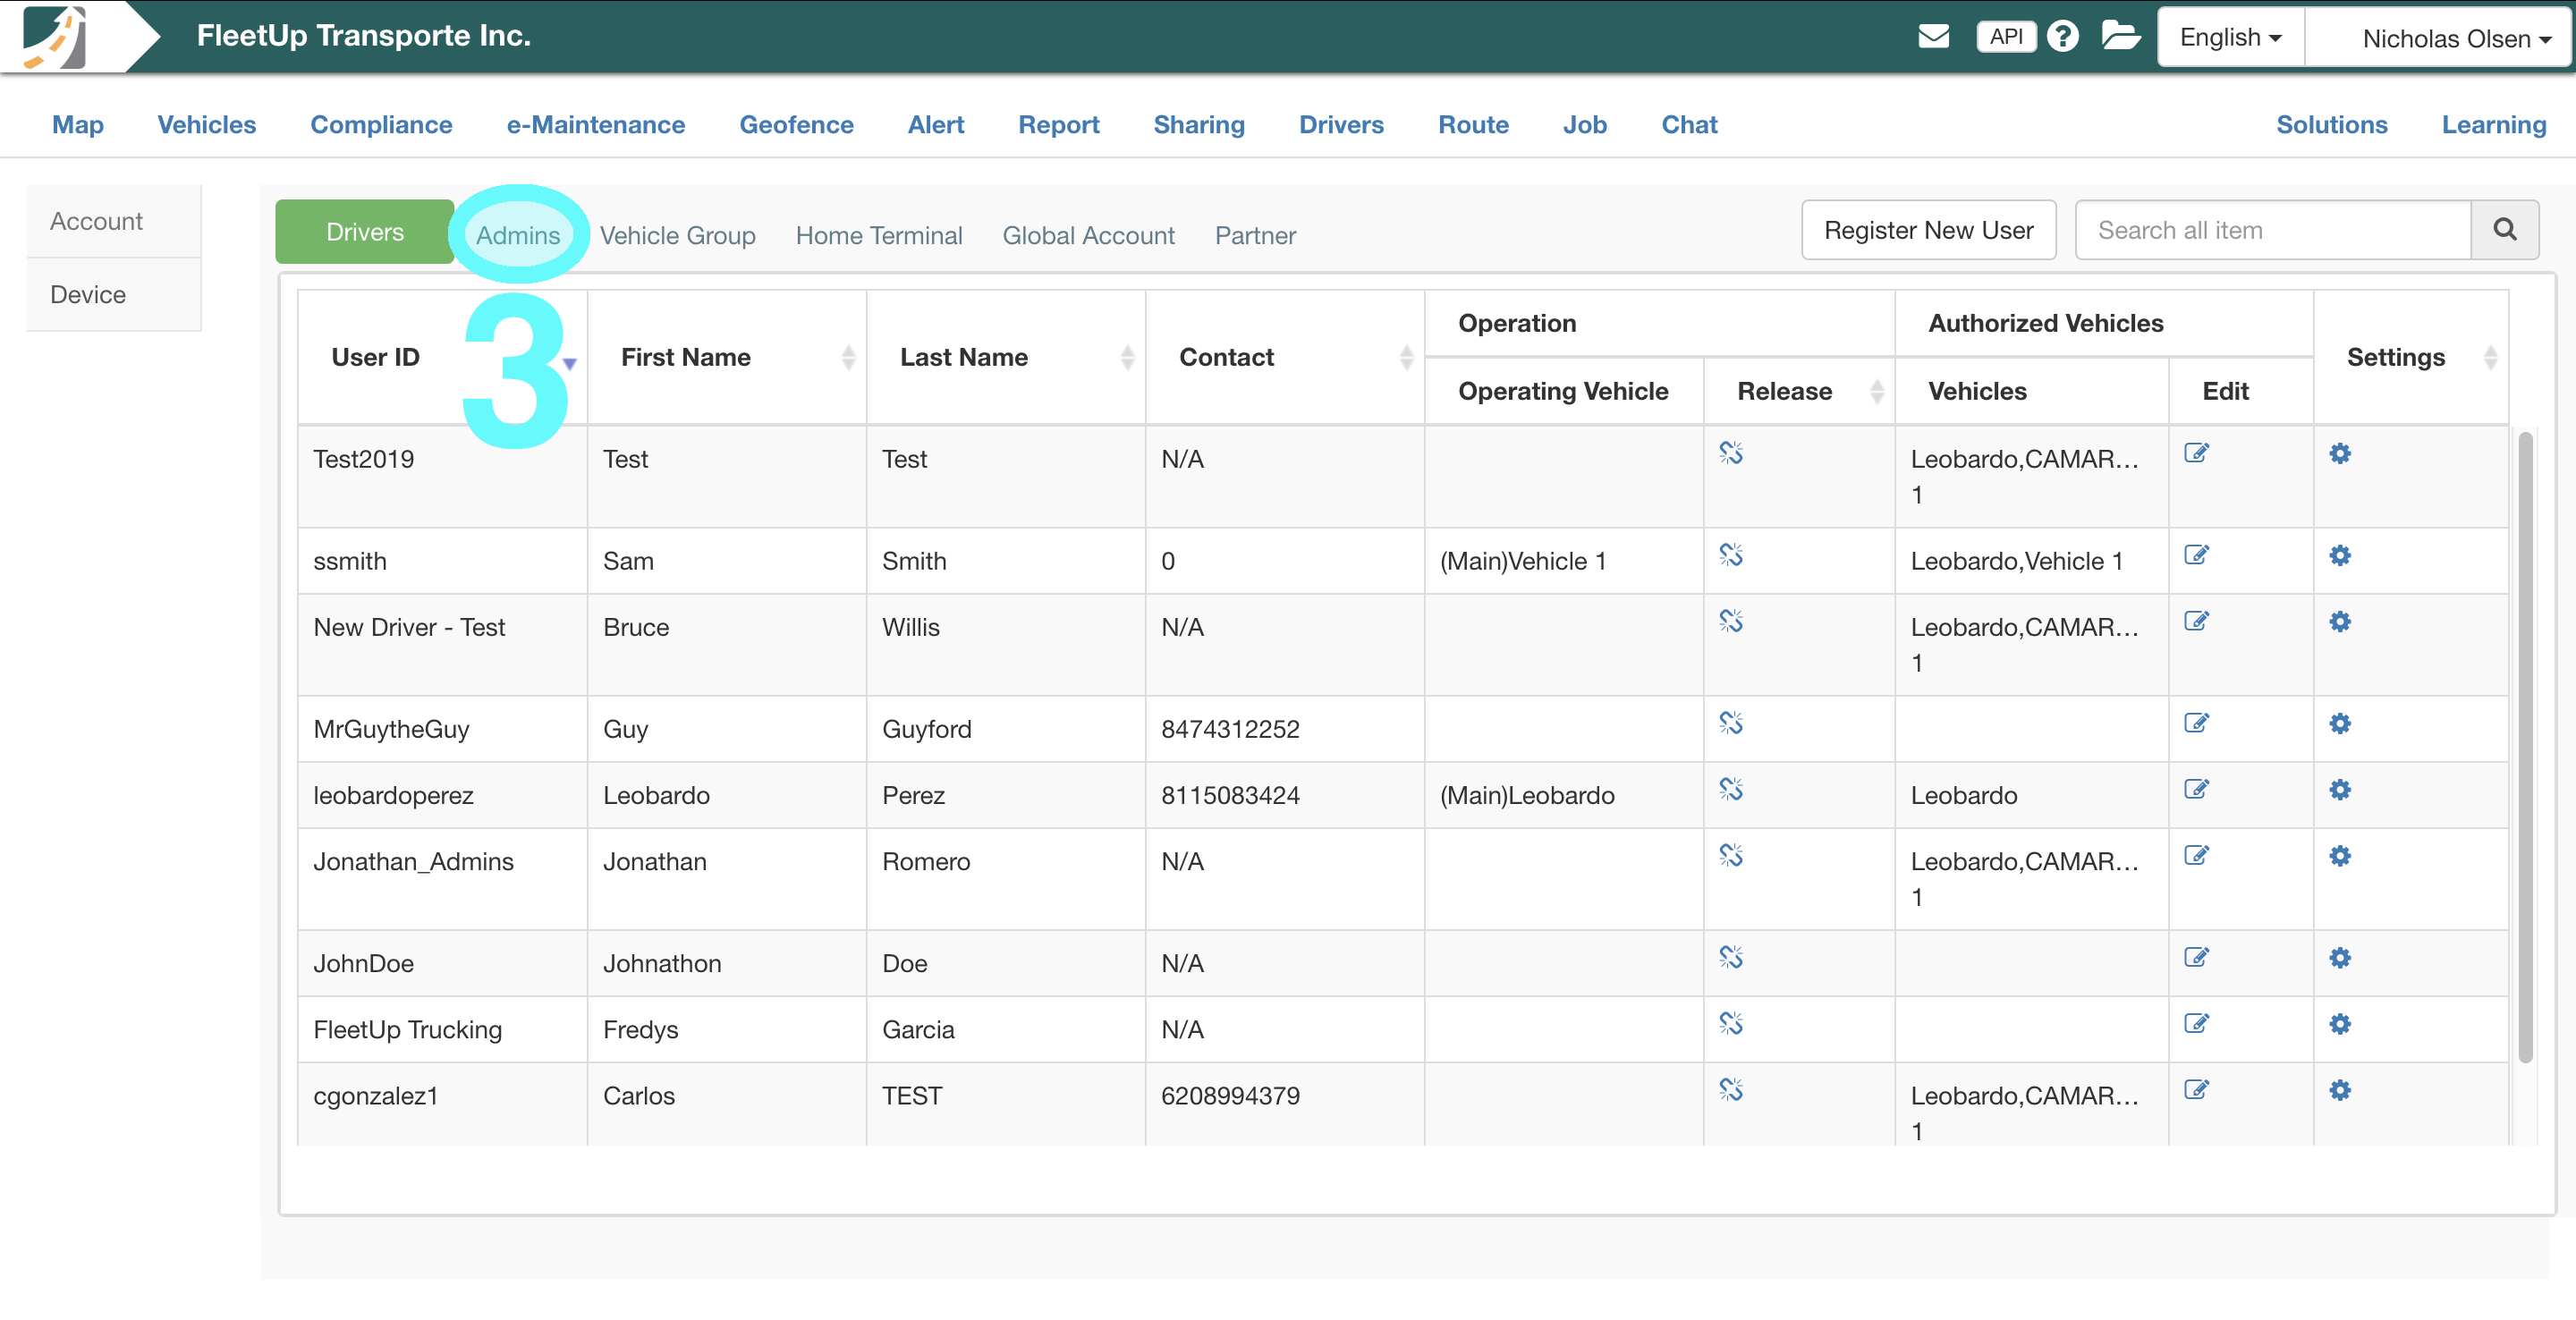The image size is (2576, 1320).
Task: Switch to the Partner tab
Action: [1255, 235]
